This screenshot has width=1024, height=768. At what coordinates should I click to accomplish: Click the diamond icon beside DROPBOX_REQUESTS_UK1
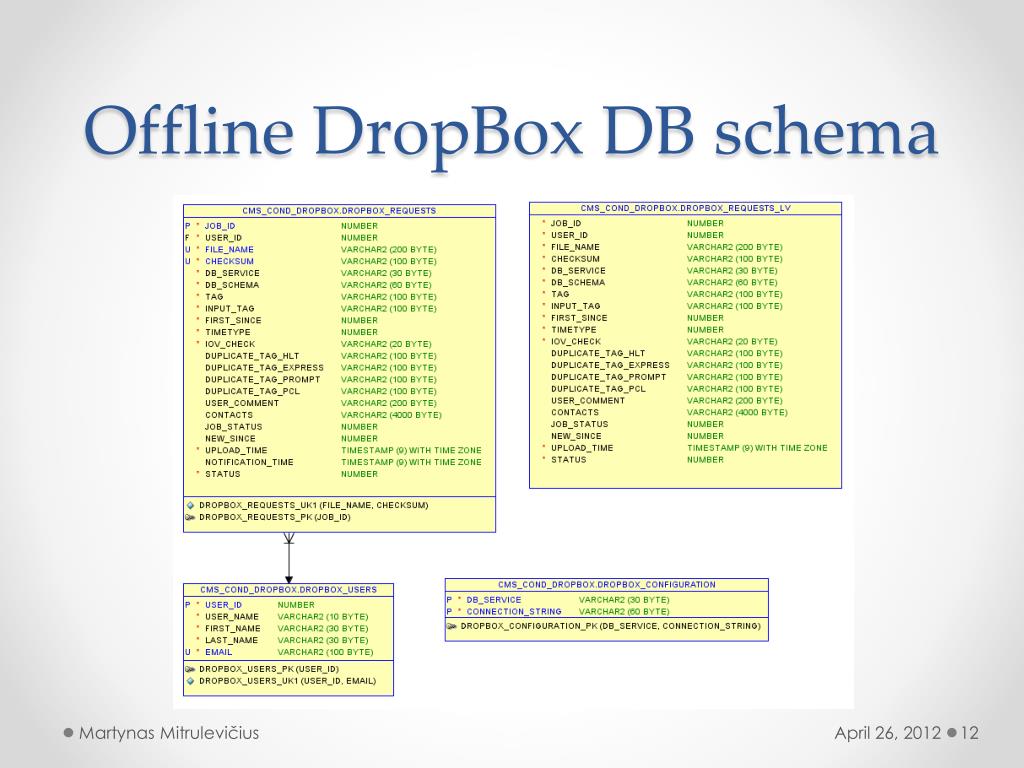[x=190, y=505]
